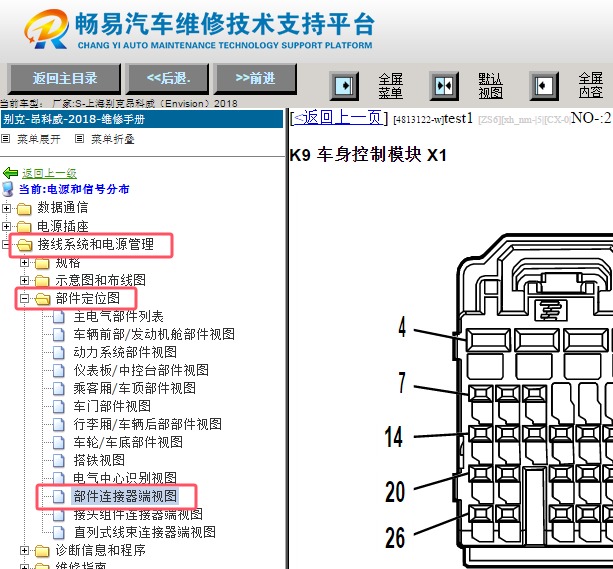The width and height of the screenshot is (613, 569).
Task: Open the 动力系统部件视图 document
Action: [125, 352]
